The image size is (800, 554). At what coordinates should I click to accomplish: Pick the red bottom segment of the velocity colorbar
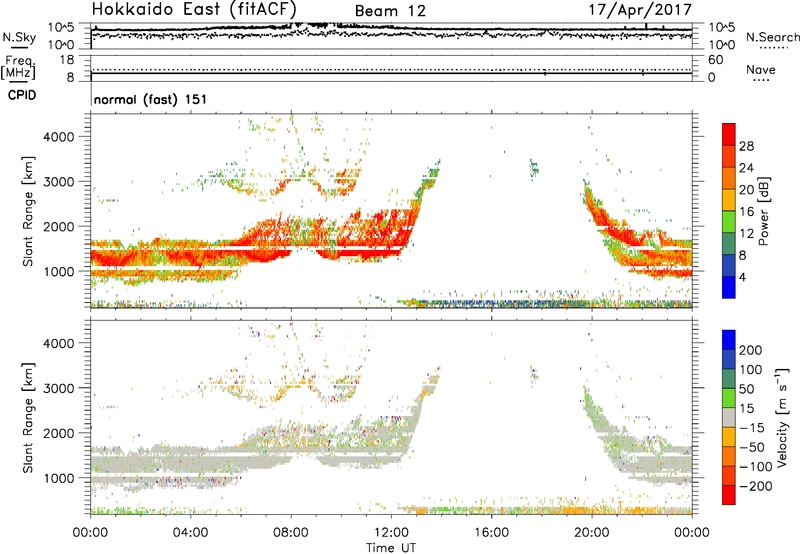[x=729, y=495]
